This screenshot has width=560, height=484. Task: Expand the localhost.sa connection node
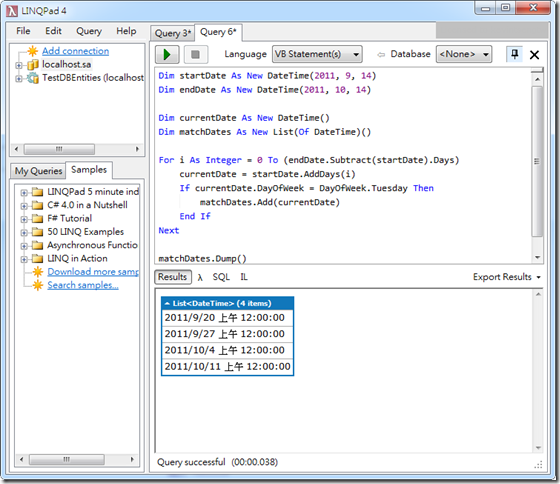point(19,65)
